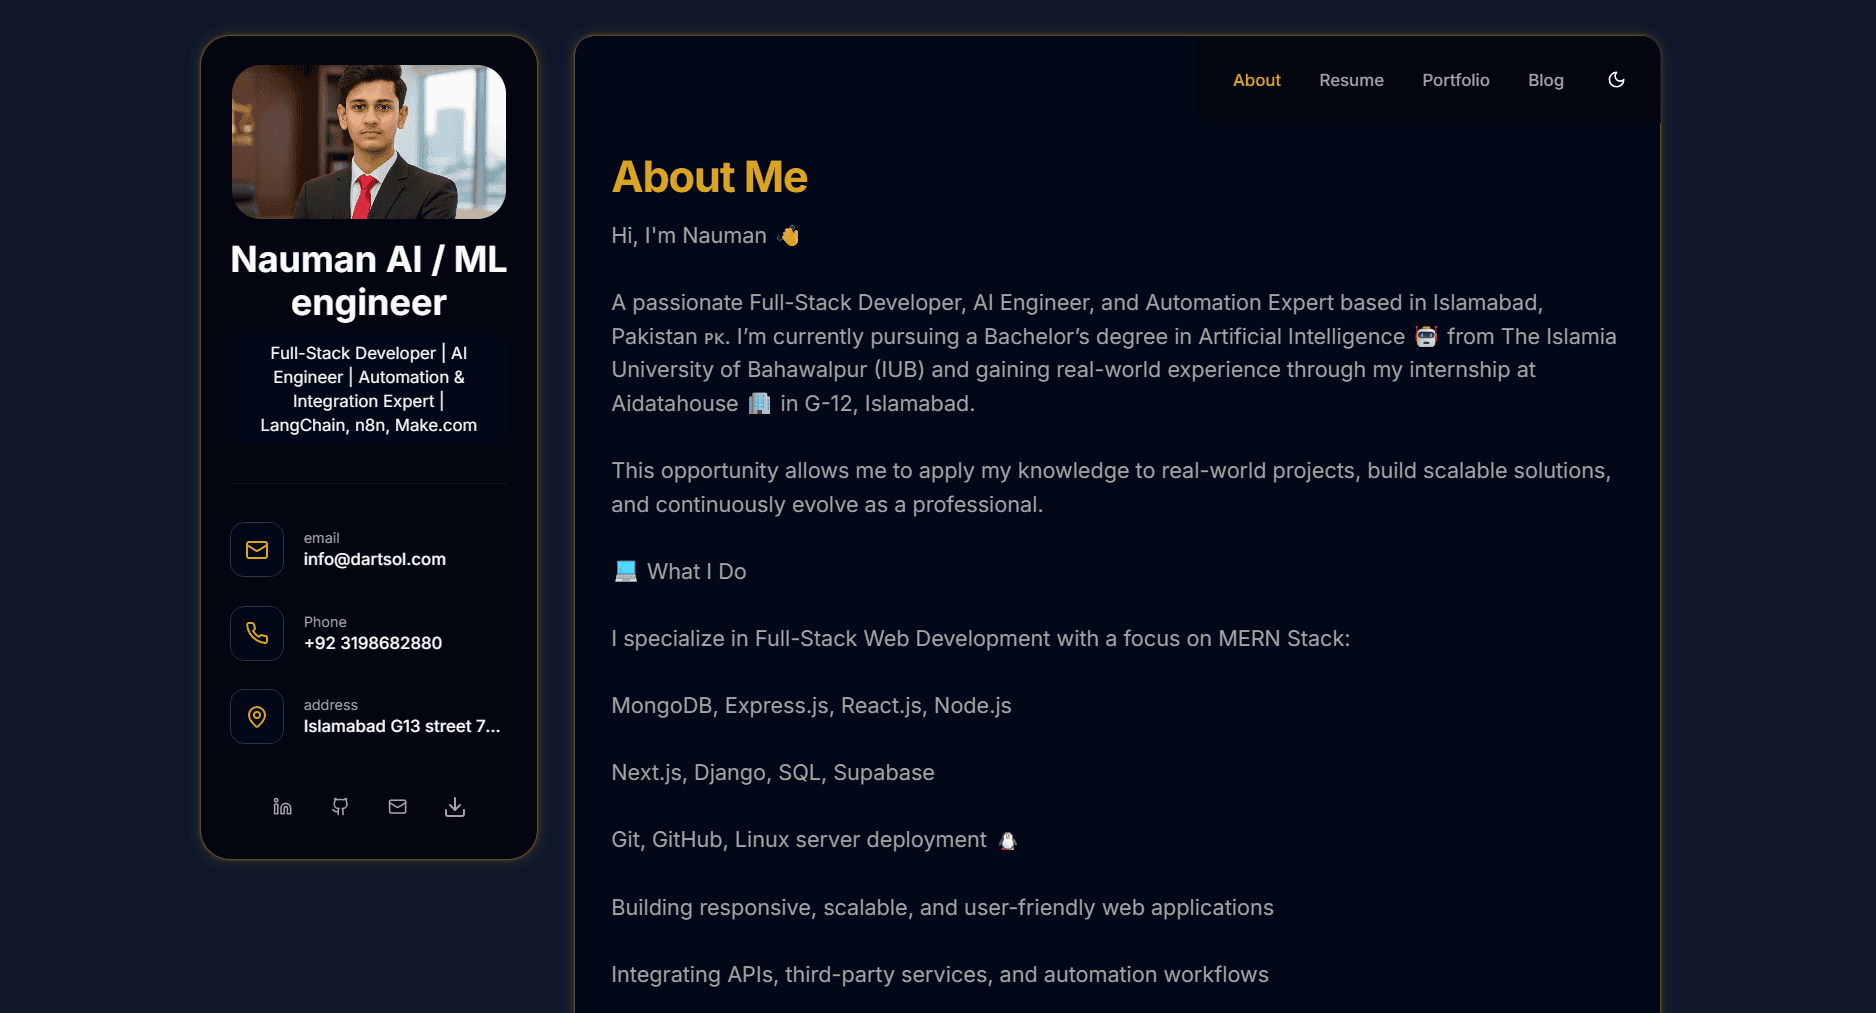Click the 'Nauman AI / ML engineer' name text

(369, 281)
